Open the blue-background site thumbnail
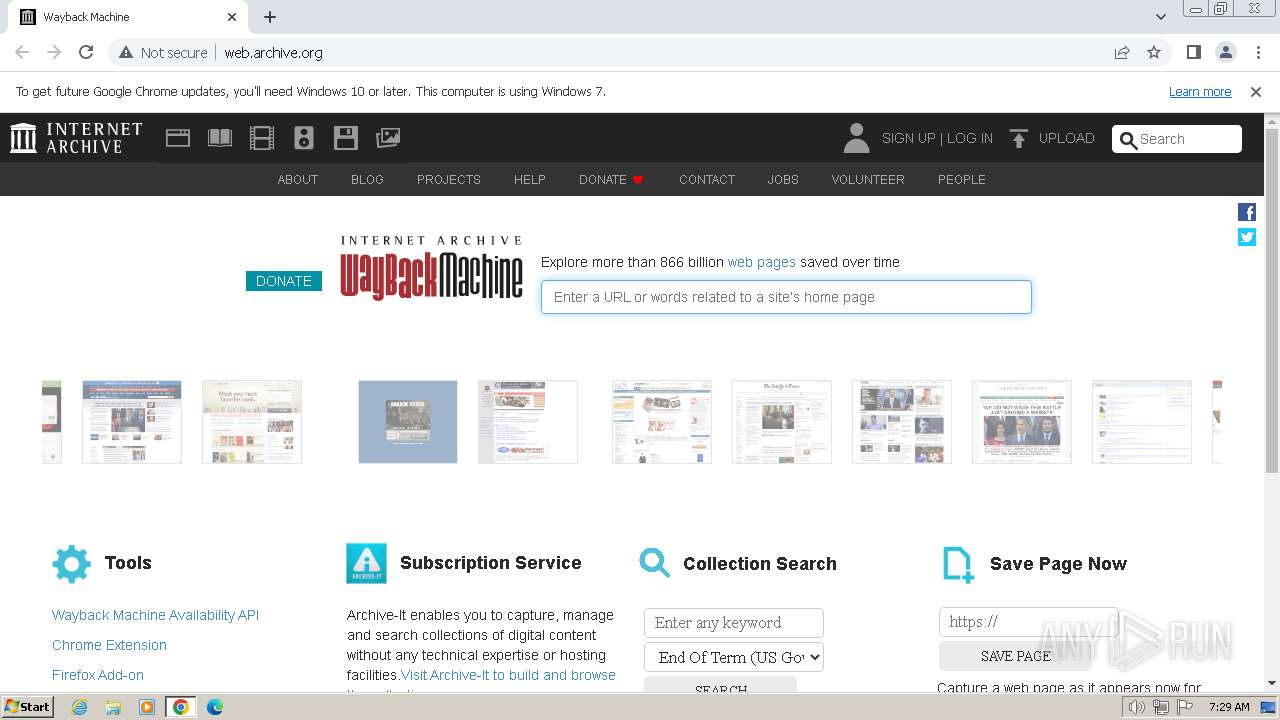Image resolution: width=1280 pixels, height=720 pixels. [x=408, y=422]
